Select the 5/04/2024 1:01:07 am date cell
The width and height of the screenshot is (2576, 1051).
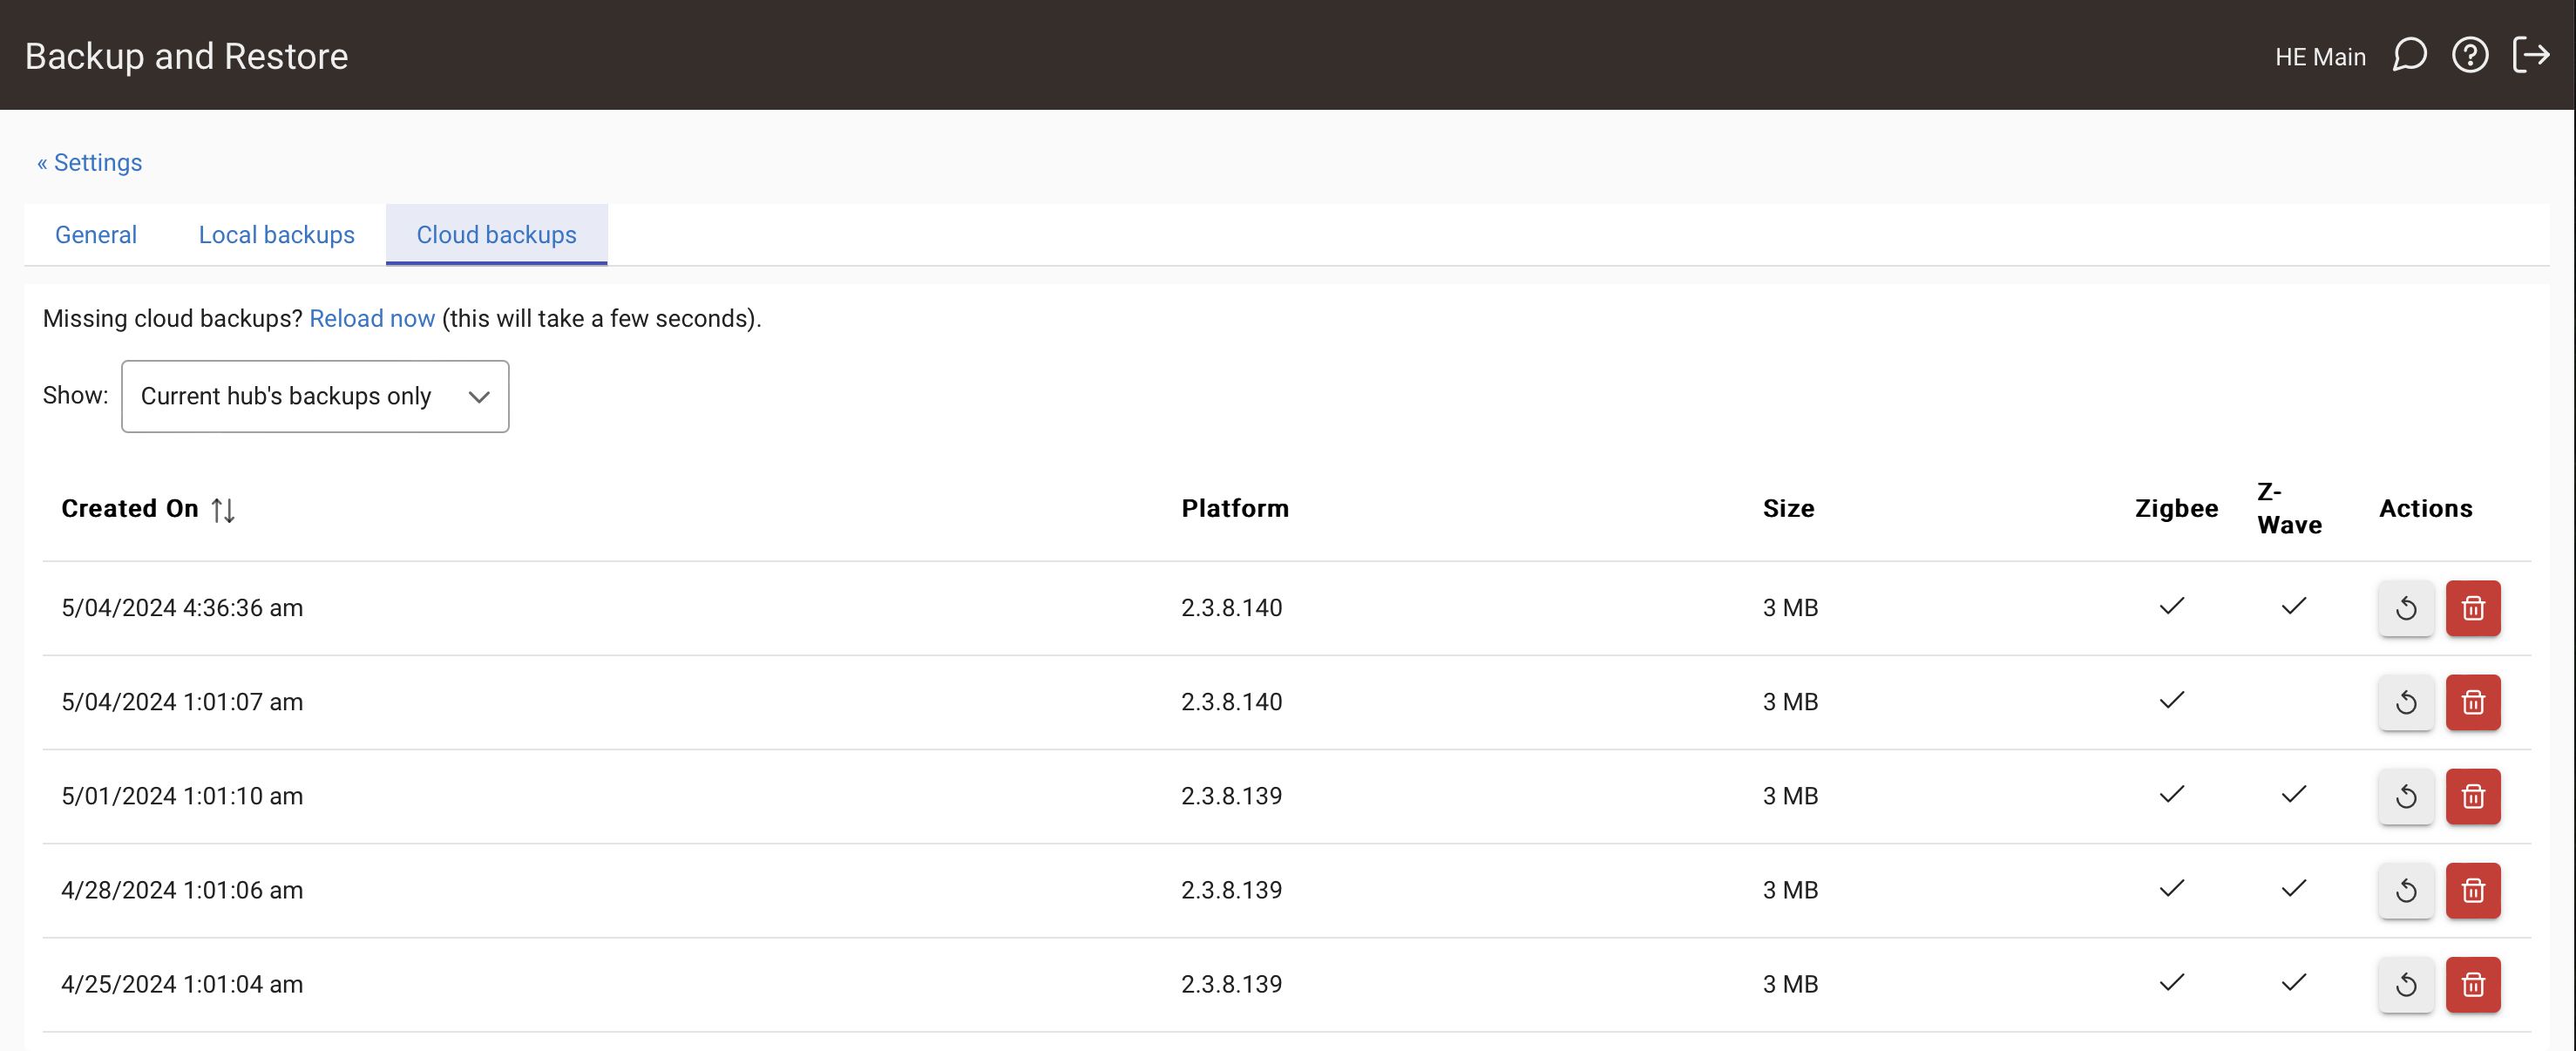click(182, 702)
